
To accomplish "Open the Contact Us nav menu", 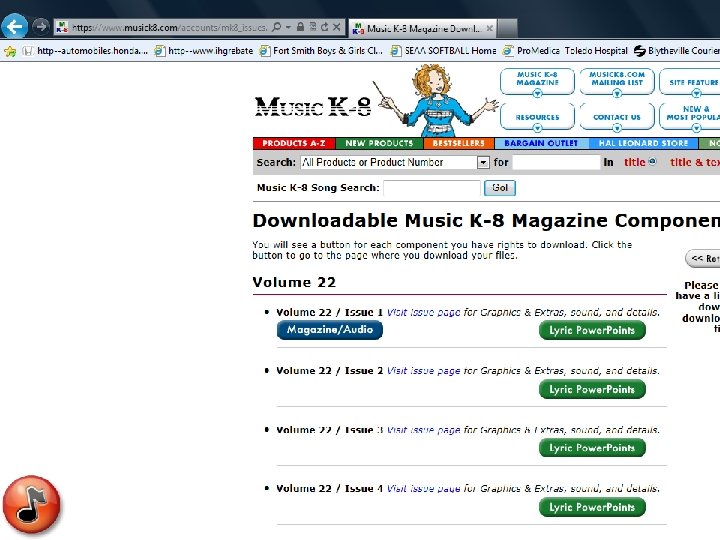I will [x=617, y=117].
